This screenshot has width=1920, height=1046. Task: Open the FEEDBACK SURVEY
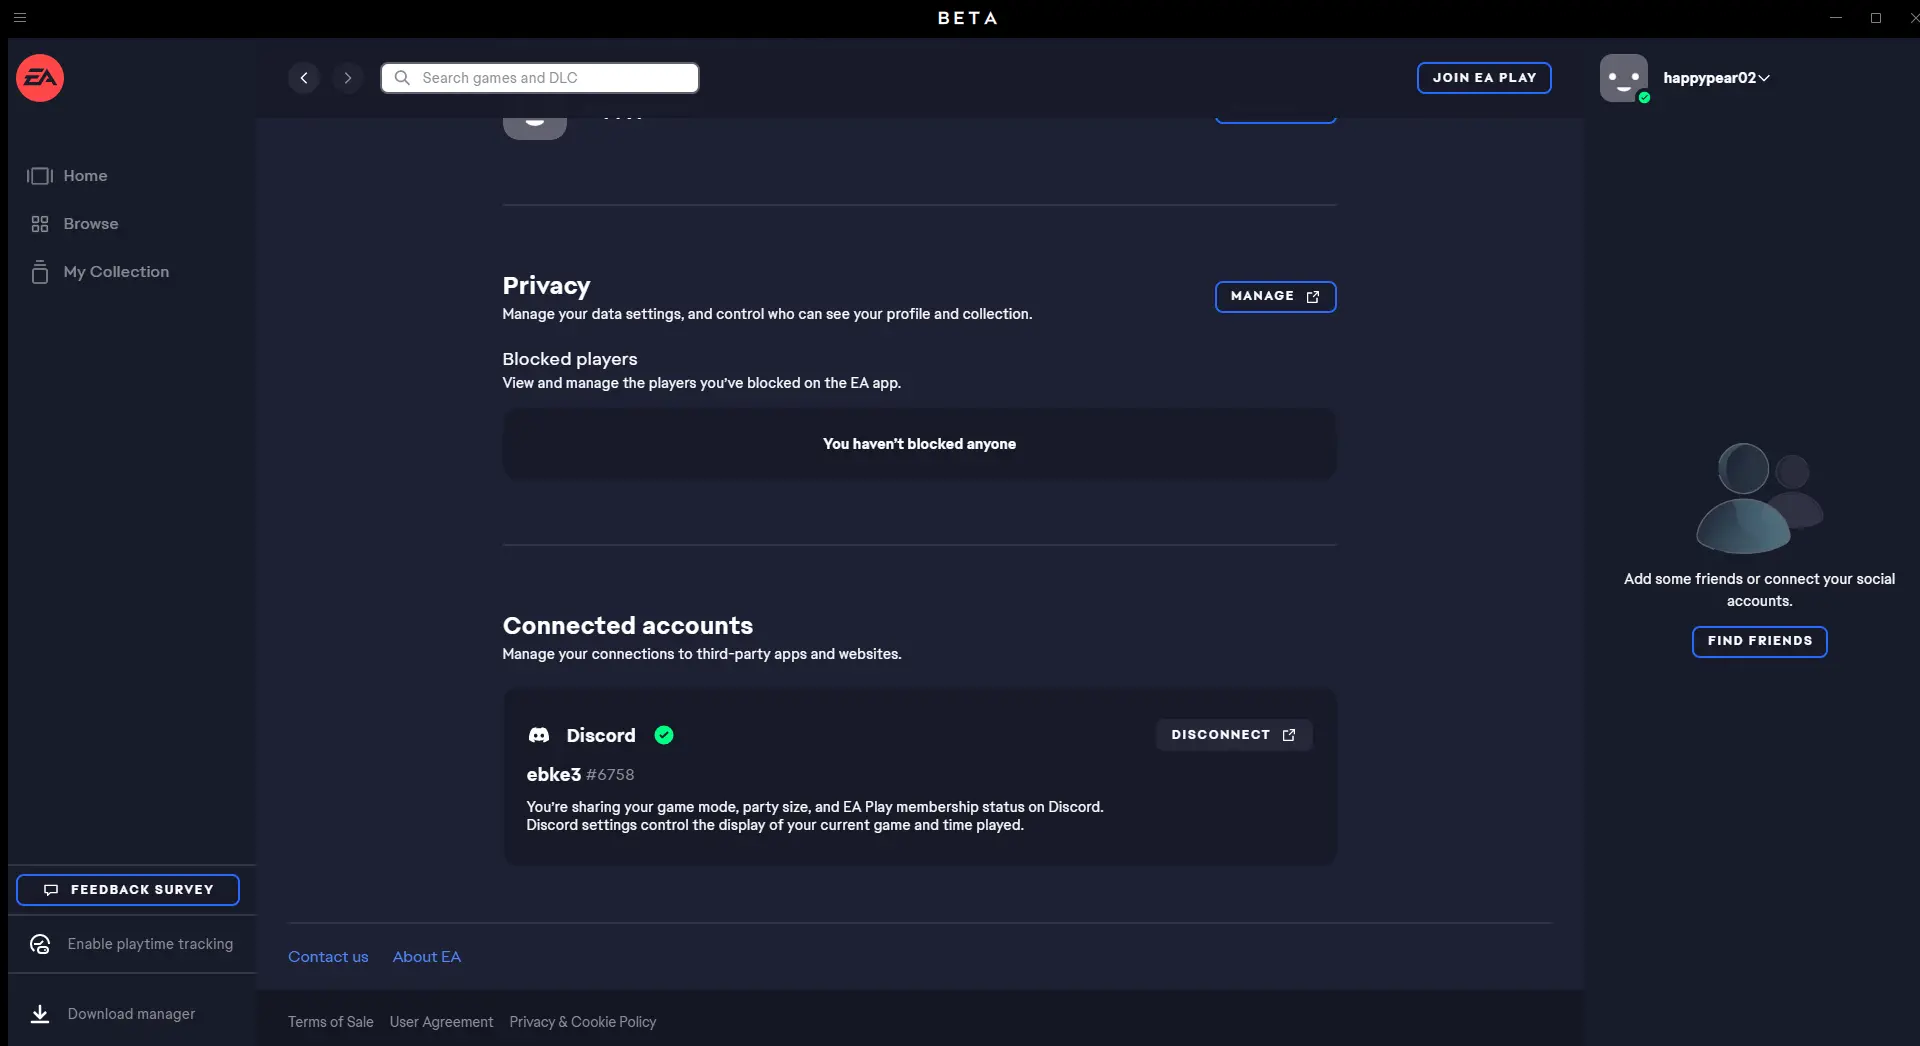tap(128, 890)
